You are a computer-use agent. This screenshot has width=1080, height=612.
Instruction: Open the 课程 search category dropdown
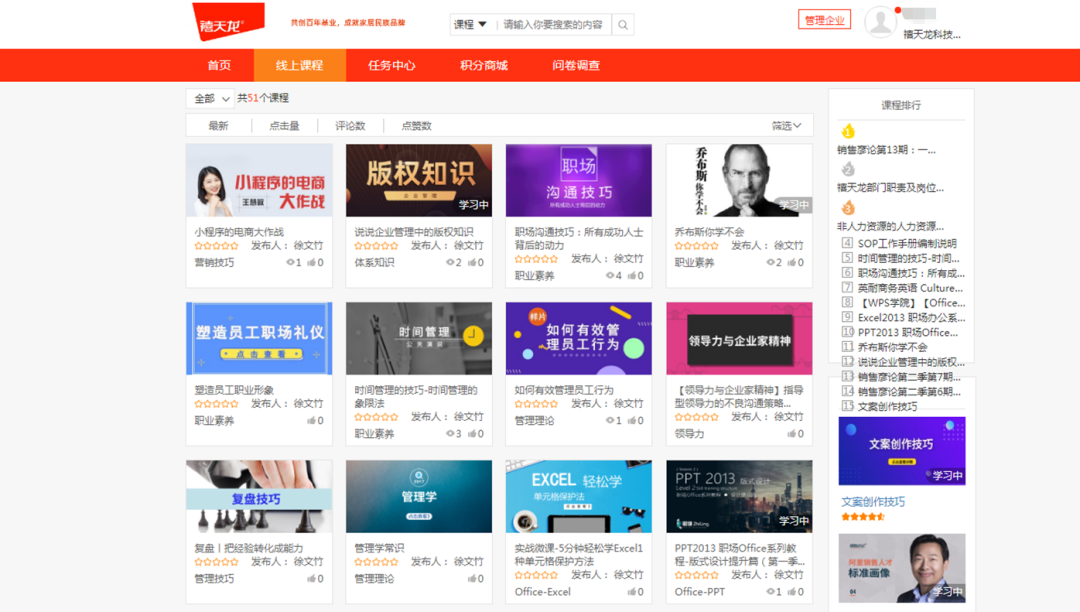pyautogui.click(x=470, y=24)
